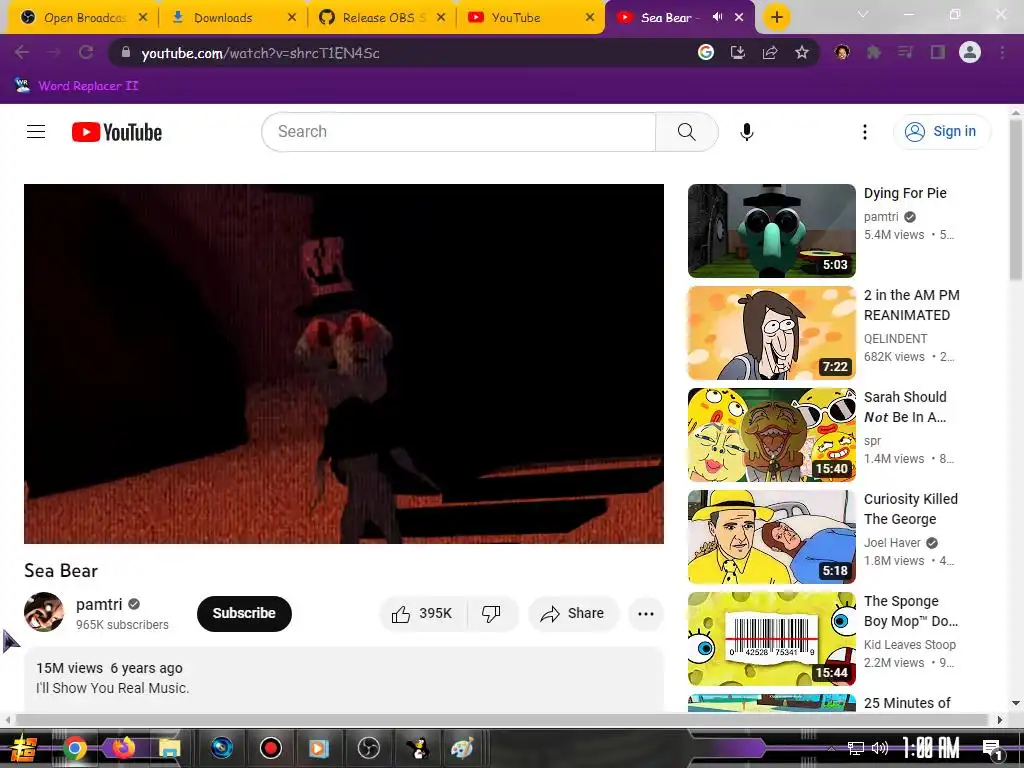Open a new tab with the plus button
Viewport: 1024px width, 768px height.
click(x=776, y=18)
